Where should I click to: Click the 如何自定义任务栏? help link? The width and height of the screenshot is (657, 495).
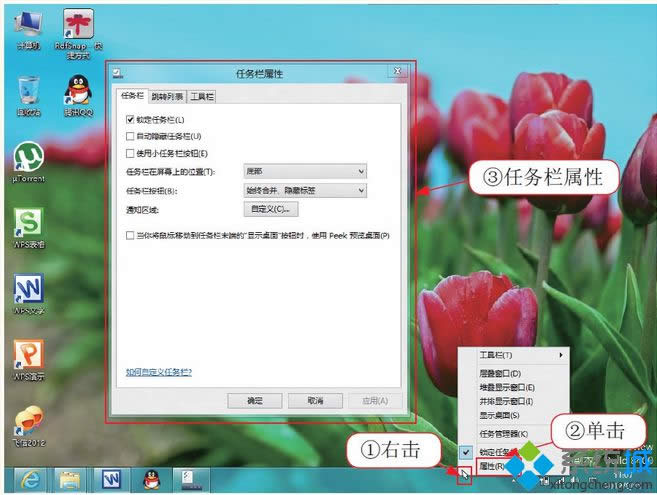pyautogui.click(x=158, y=371)
